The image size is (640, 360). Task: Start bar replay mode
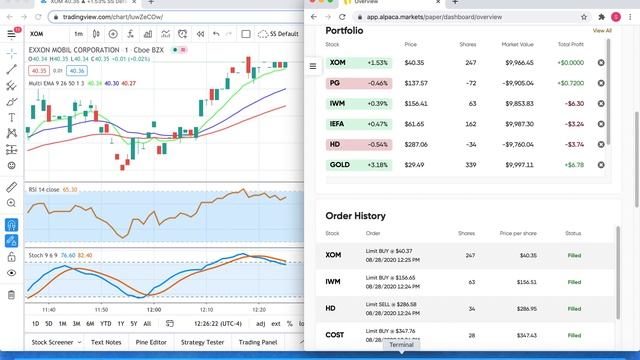tap(200, 34)
